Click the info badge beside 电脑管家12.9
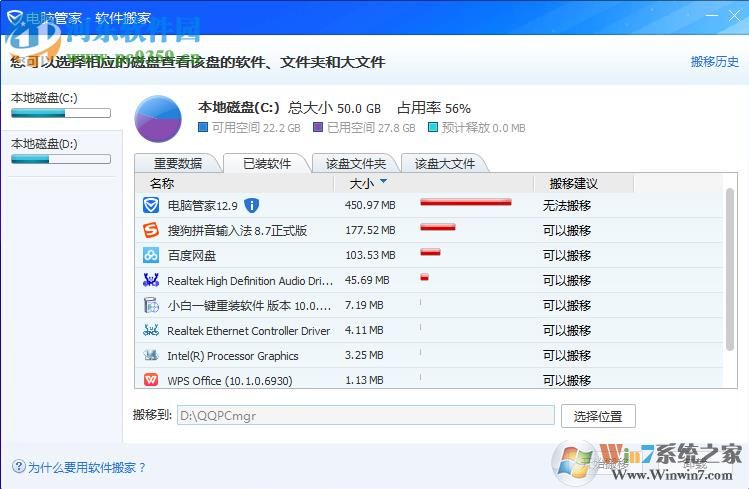749x489 pixels. coord(252,205)
